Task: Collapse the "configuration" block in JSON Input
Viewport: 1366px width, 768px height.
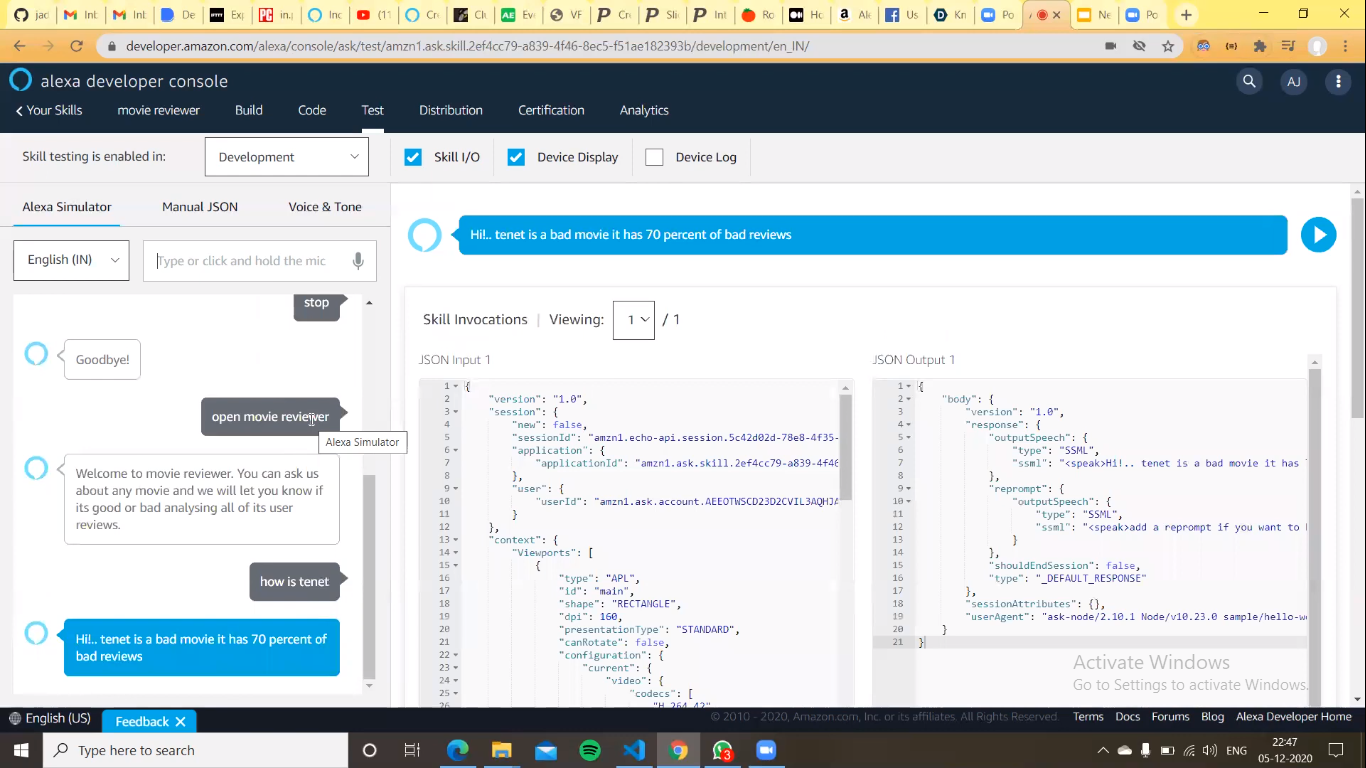Action: [x=456, y=655]
